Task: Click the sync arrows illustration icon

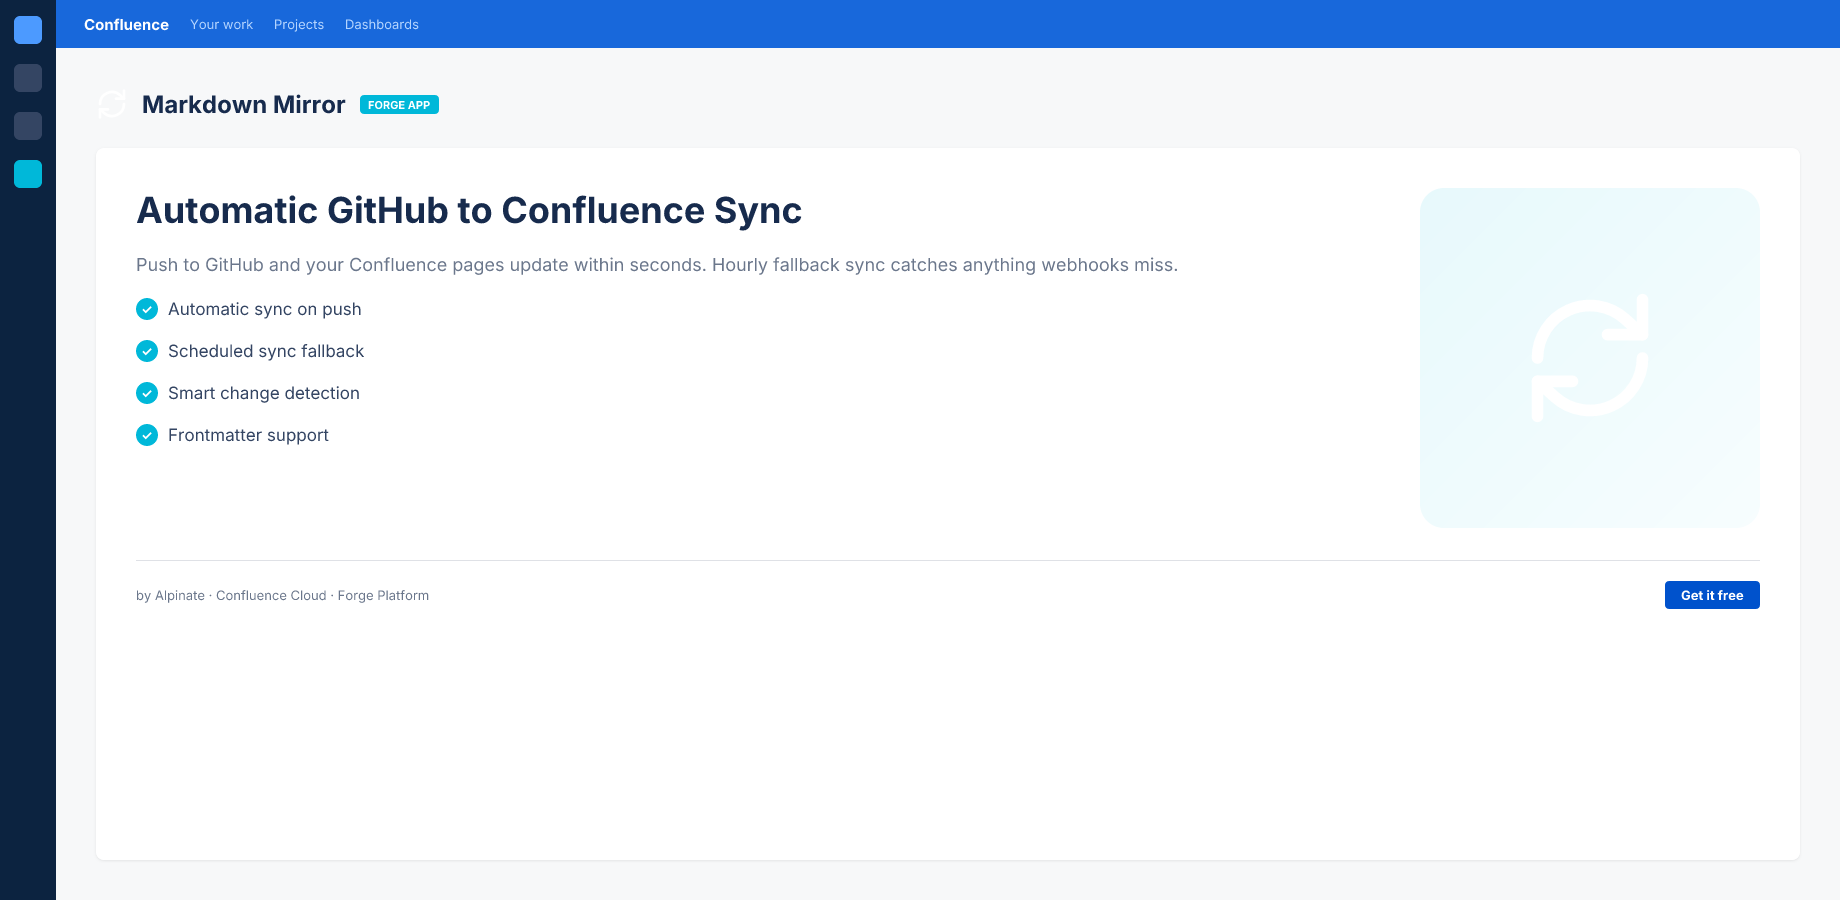Action: point(1590,357)
